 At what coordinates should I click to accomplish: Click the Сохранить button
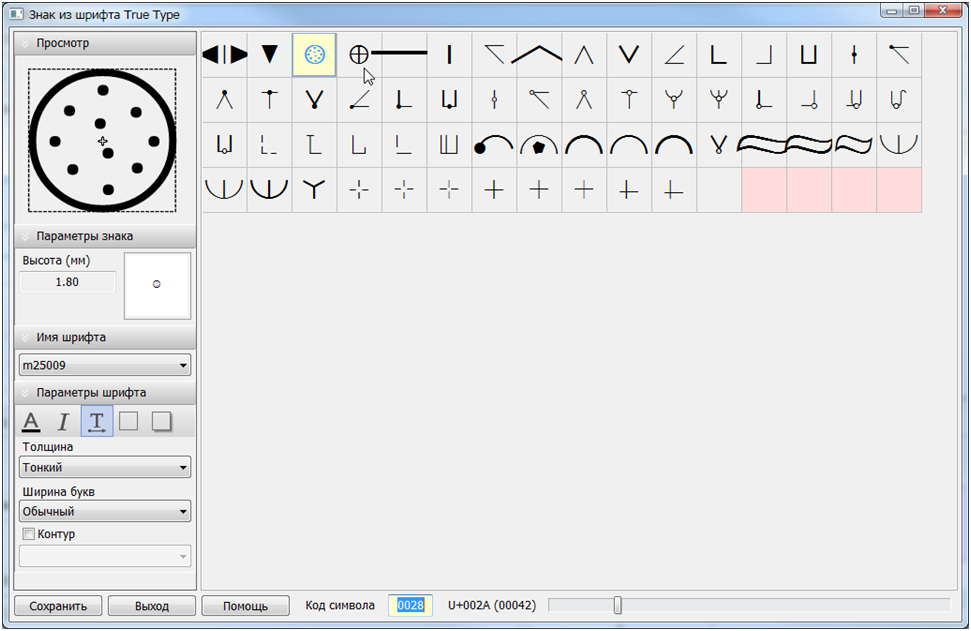58,606
